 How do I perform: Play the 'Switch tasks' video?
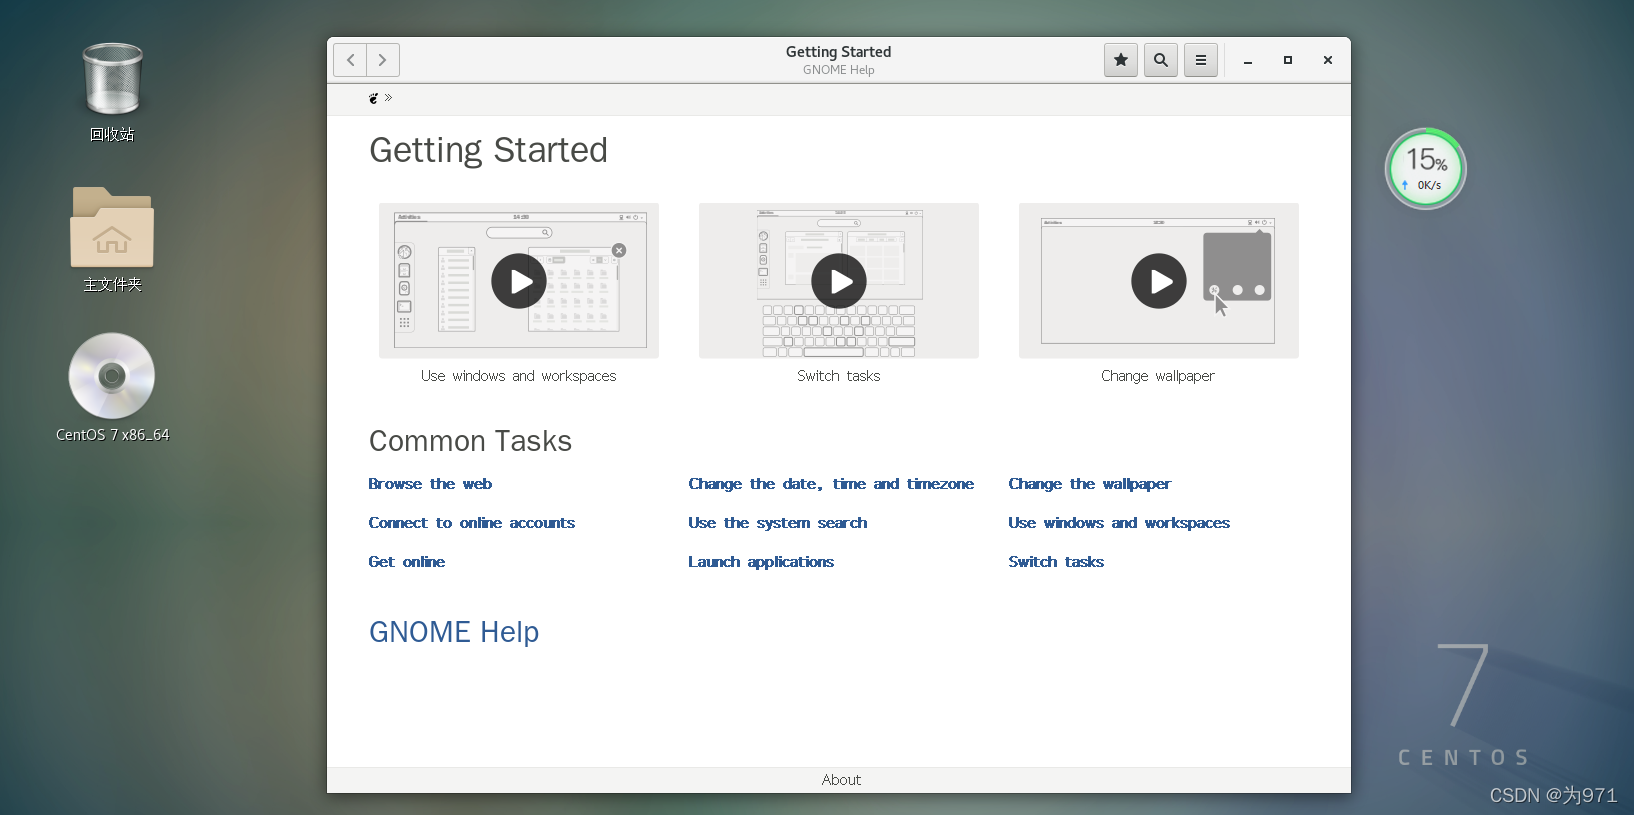pyautogui.click(x=839, y=281)
